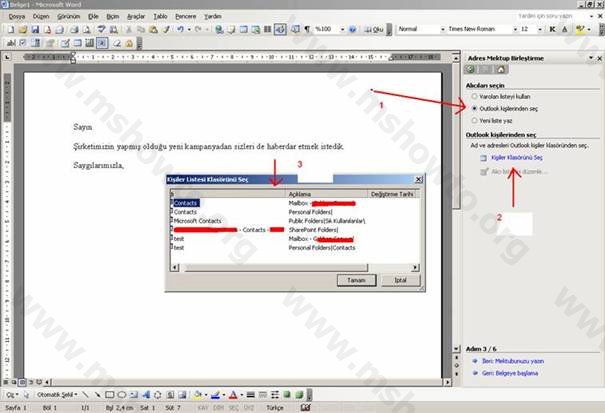Select the Format Painter brush
This screenshot has height=413, width=605.
click(166, 29)
